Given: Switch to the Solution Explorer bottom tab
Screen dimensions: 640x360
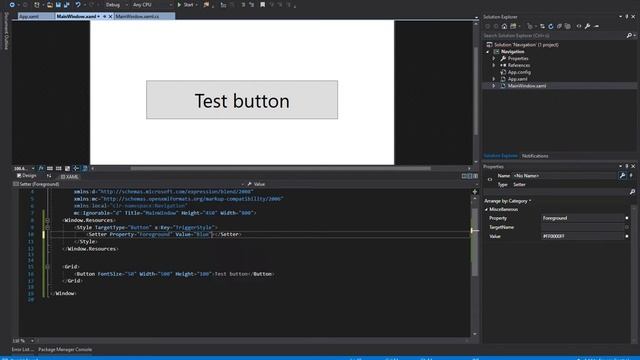Looking at the screenshot, I should pyautogui.click(x=500, y=156).
